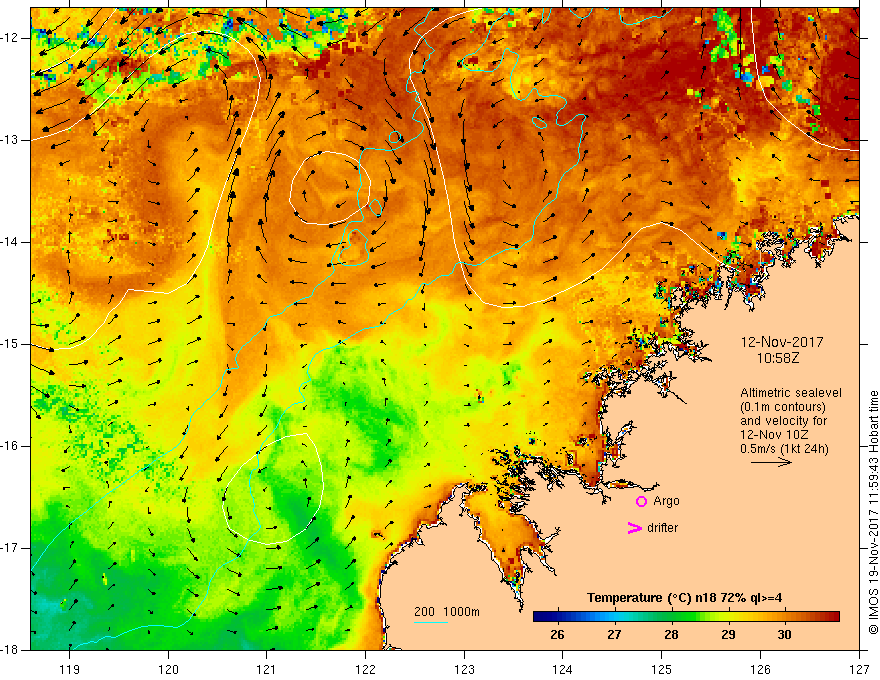The image size is (880, 680).
Task: Click the Temperature (°C) n18 72% ql>=4 title
Action: click(x=684, y=598)
